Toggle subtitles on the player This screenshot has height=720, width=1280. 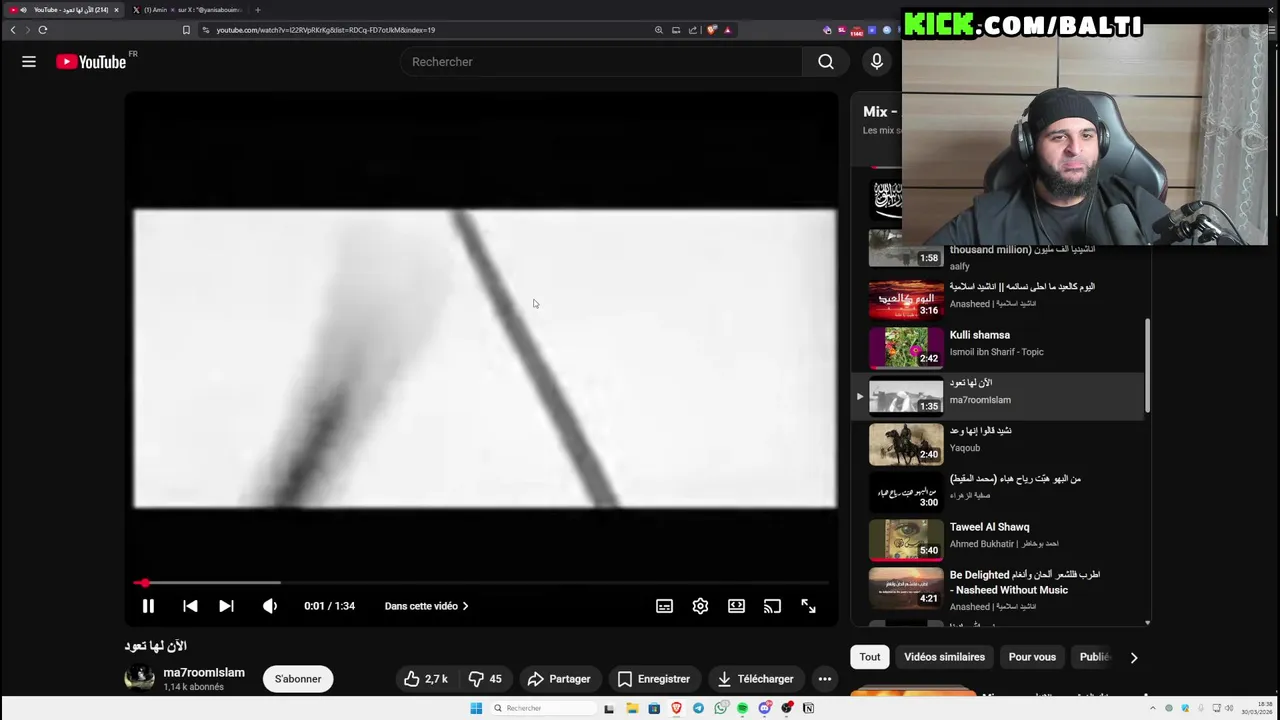pyautogui.click(x=664, y=606)
